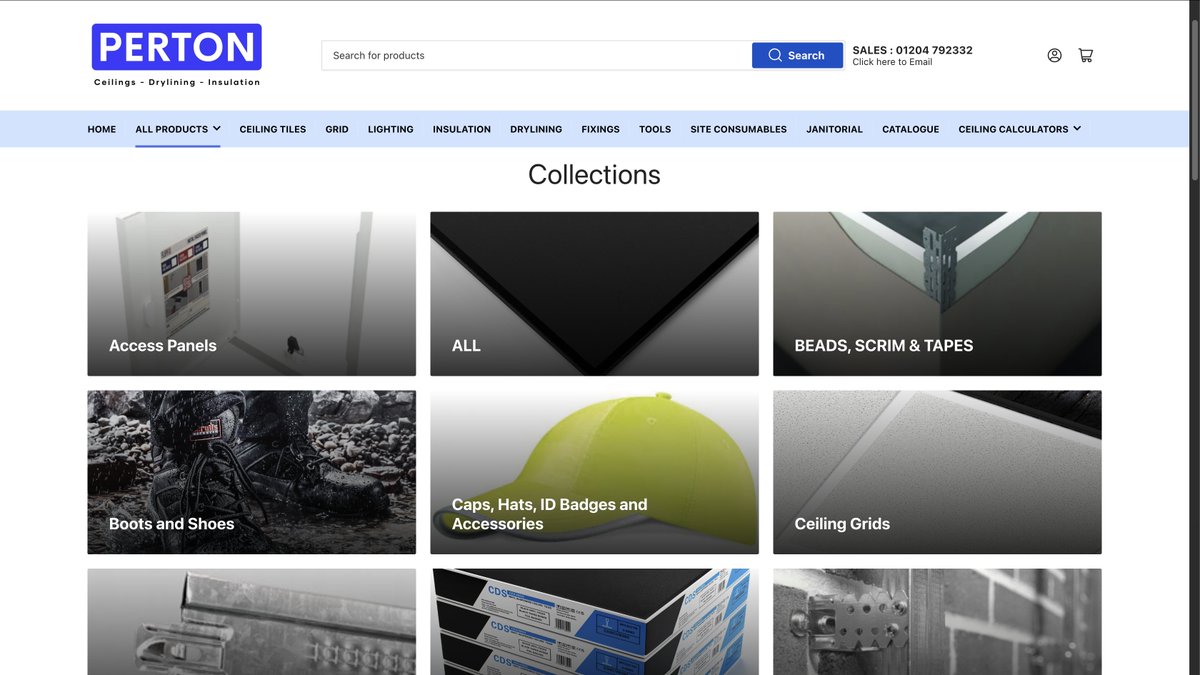The height and width of the screenshot is (675, 1200).
Task: Open the ALL collection card
Action: point(594,294)
